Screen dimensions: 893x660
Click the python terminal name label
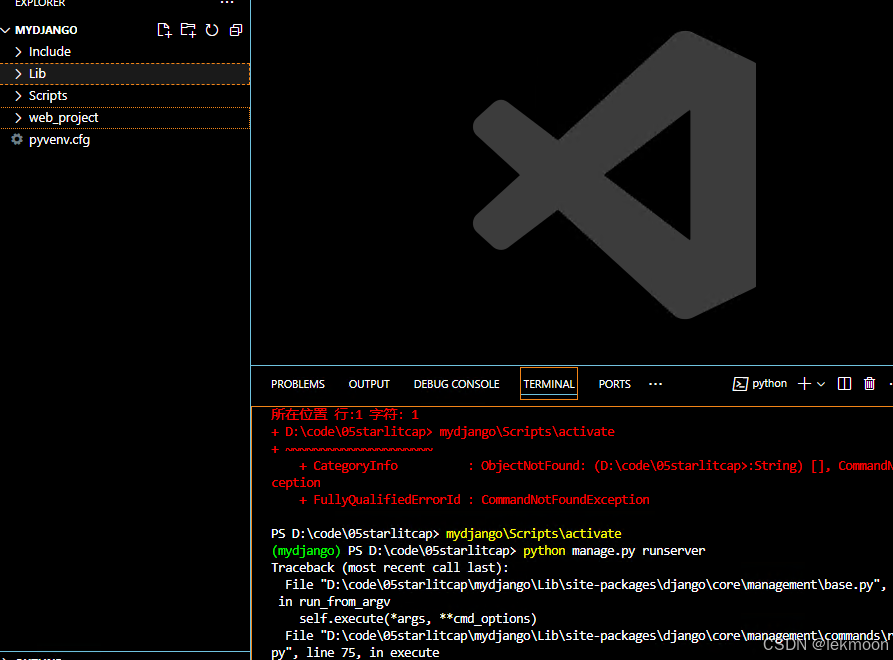(769, 384)
